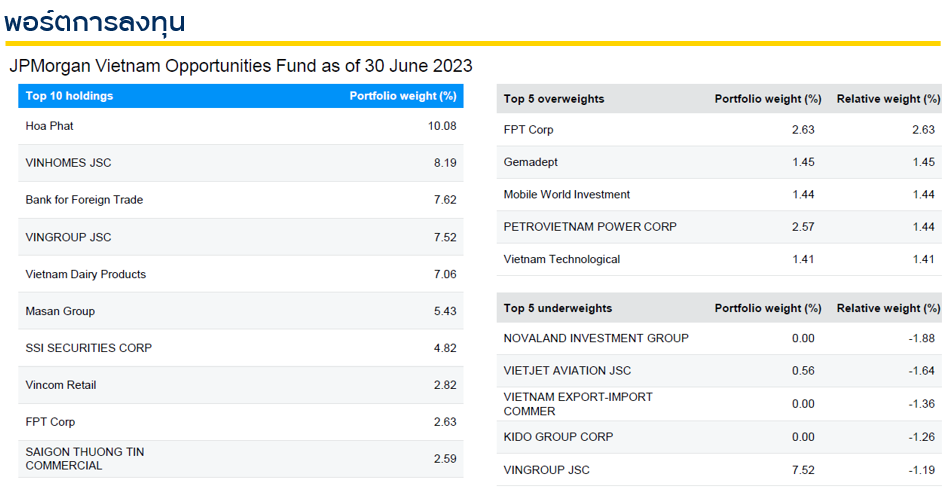Click the Top 5 overweights header
This screenshot has width=951, height=493.
pos(554,99)
